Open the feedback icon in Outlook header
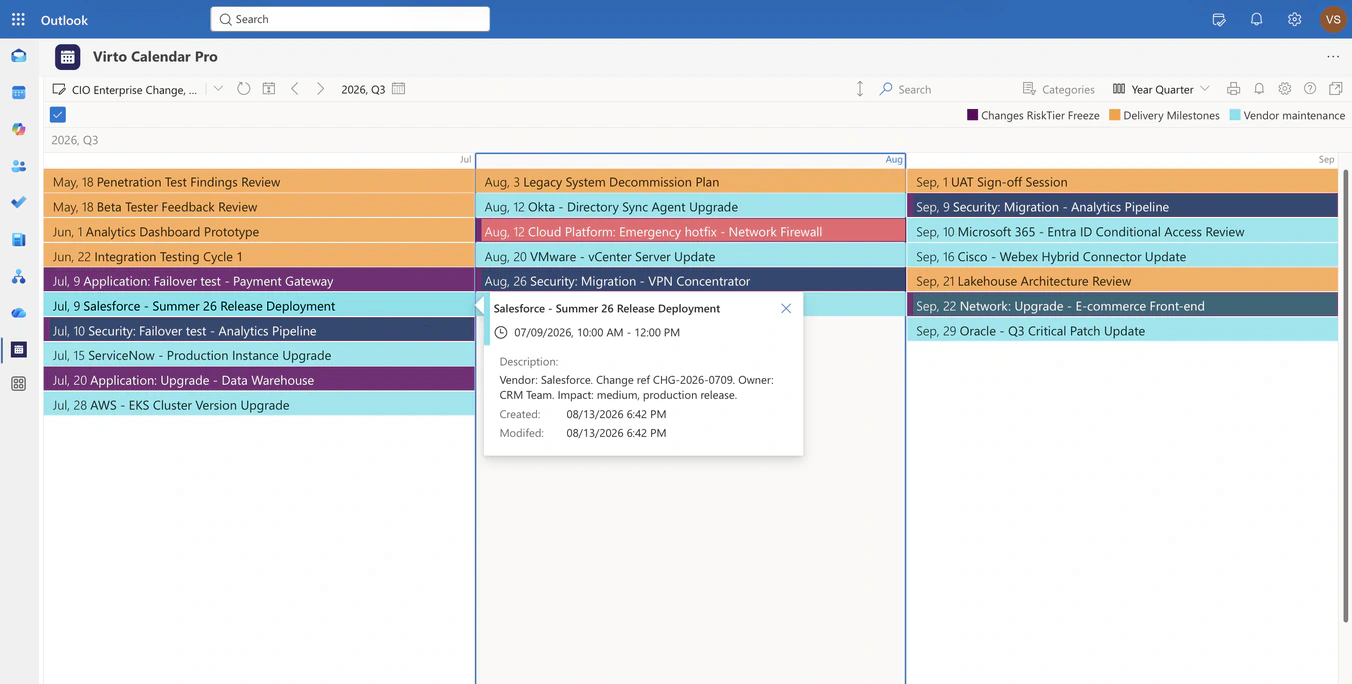Viewport: 1352px width, 684px height. [1219, 19]
